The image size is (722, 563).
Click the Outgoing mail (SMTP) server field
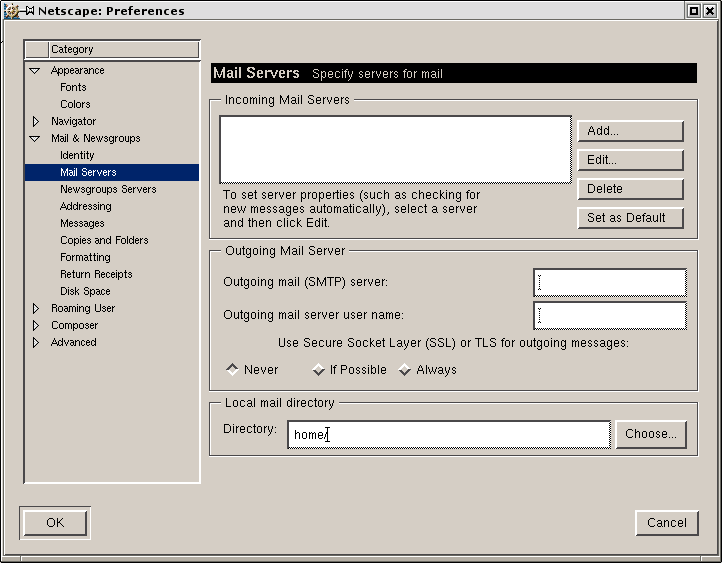pos(610,283)
